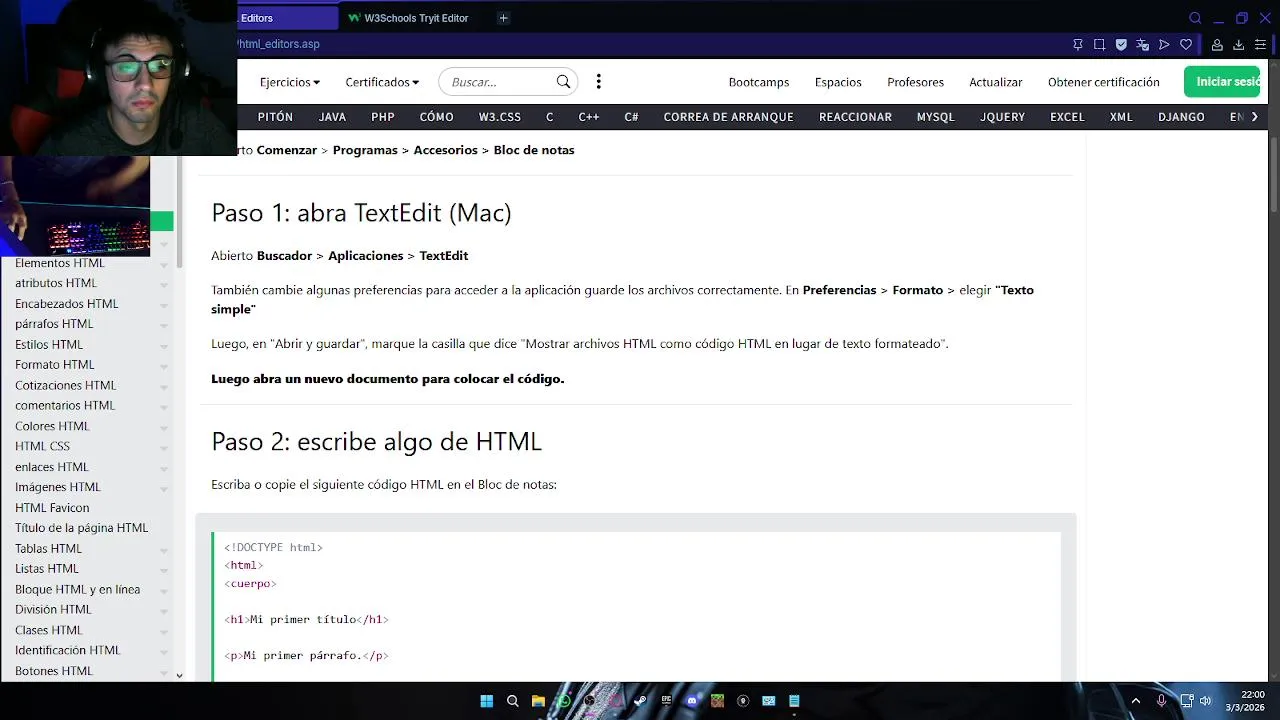1280x720 pixels.
Task: Open Tablas HTML in the sidebar
Action: click(48, 549)
